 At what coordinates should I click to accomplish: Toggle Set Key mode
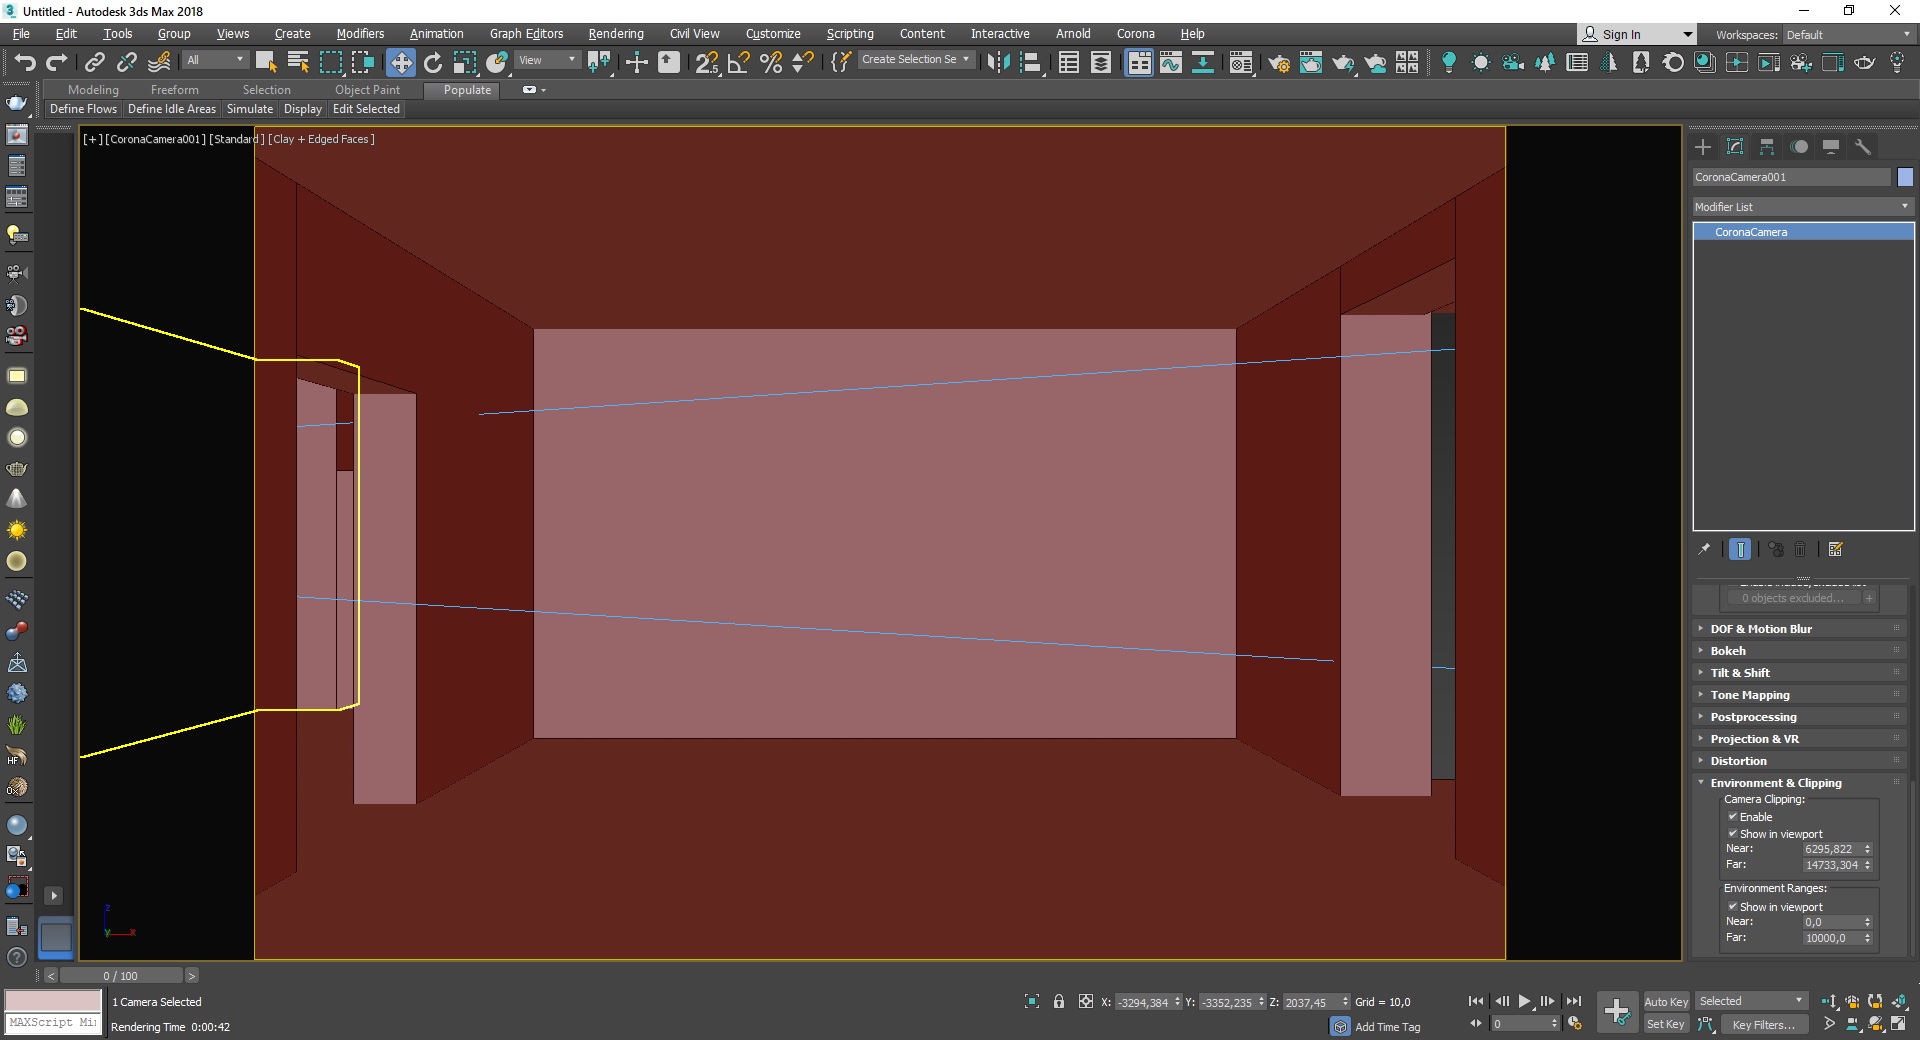[x=1666, y=1024]
